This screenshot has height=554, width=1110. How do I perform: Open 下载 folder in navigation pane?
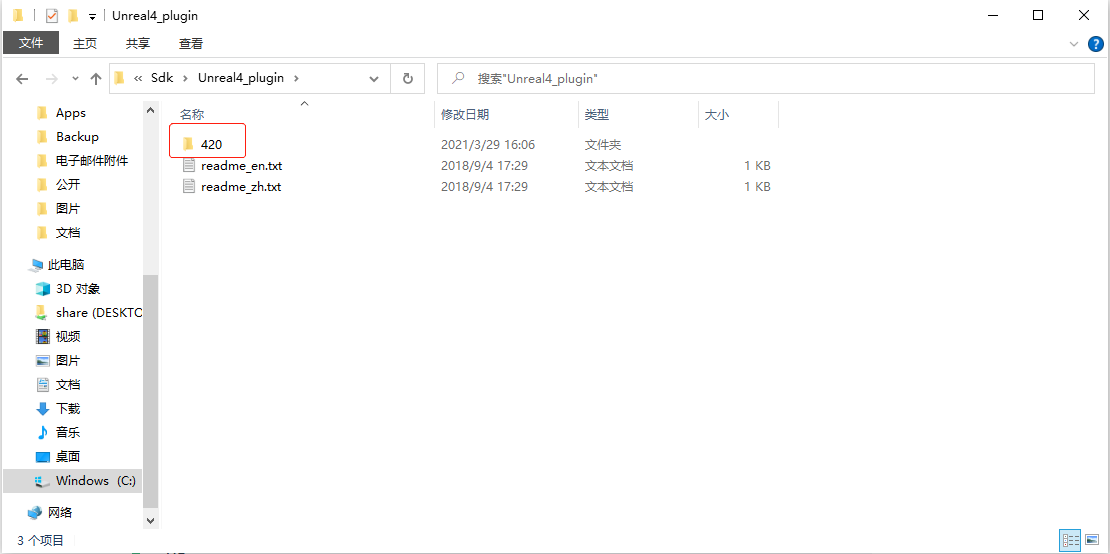[x=68, y=409]
